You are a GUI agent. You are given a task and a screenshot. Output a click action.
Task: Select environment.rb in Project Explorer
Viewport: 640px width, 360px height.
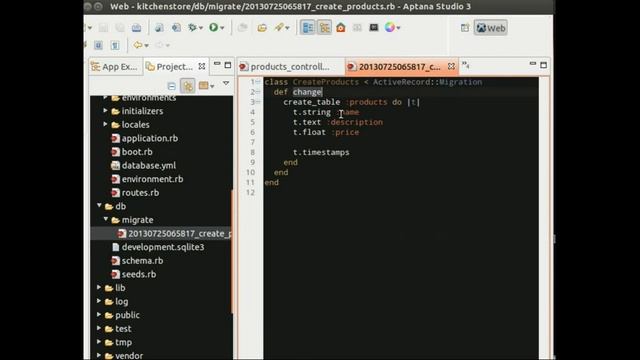(x=152, y=179)
